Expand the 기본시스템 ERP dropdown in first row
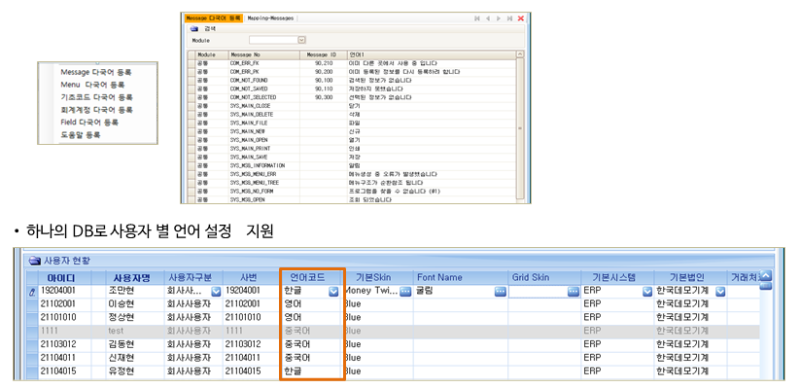 (647, 292)
